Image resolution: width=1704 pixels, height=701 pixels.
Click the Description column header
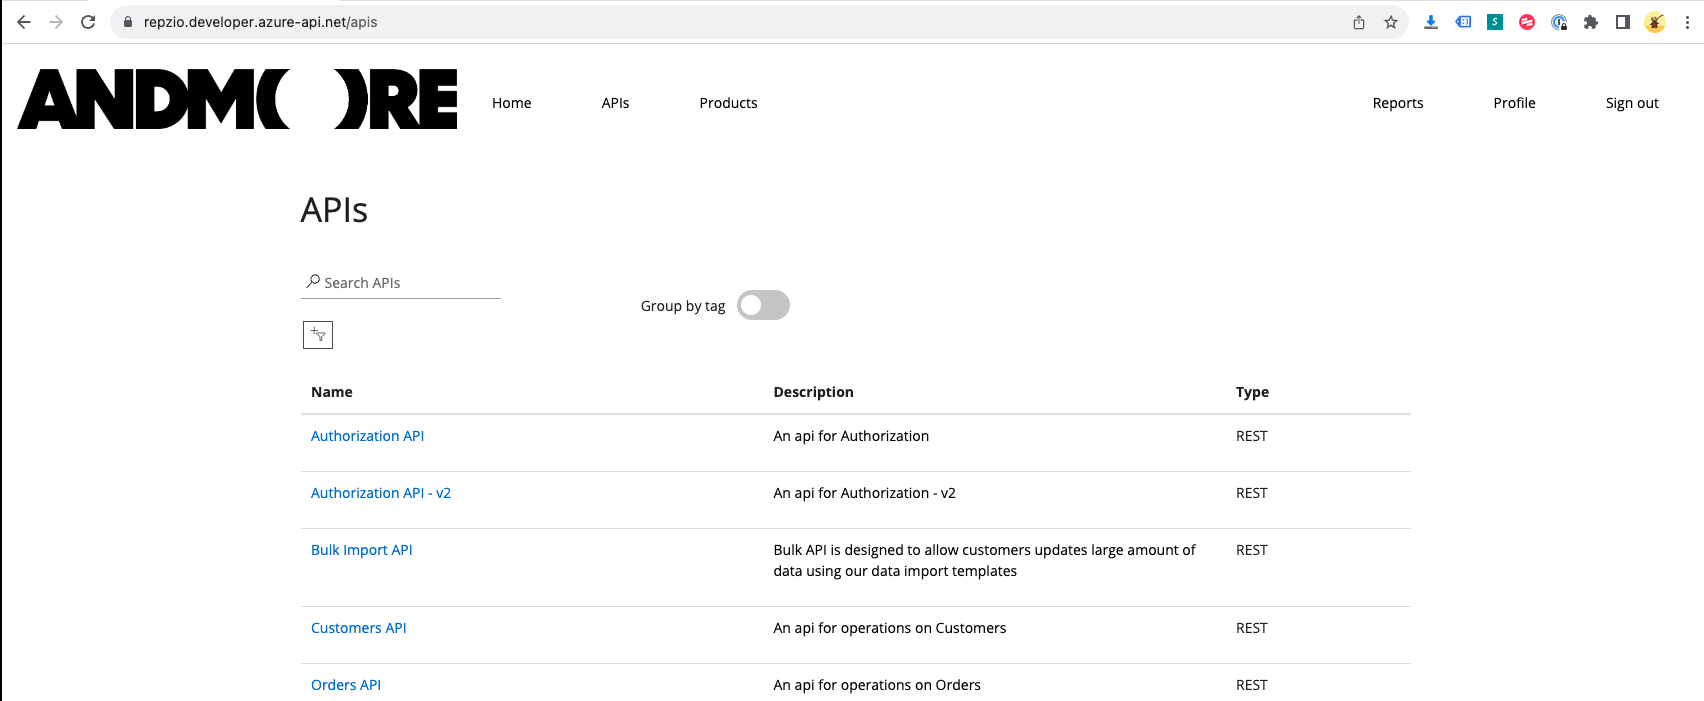pos(813,392)
